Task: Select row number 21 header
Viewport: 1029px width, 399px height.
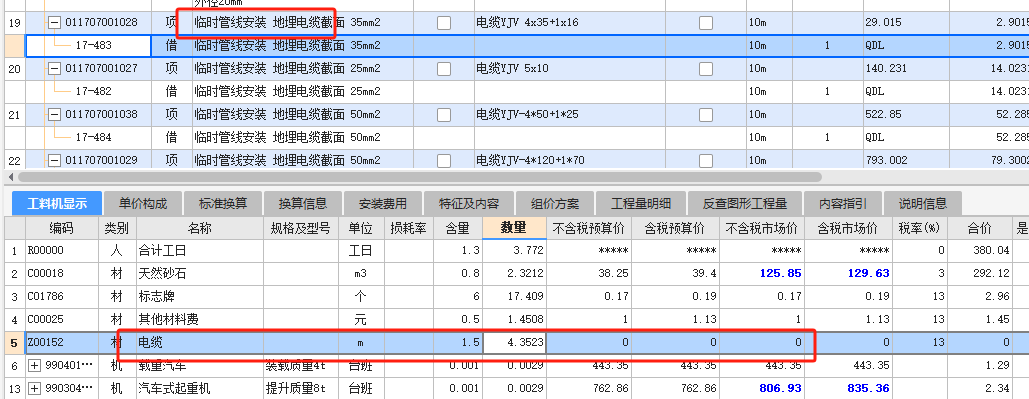Action: pyautogui.click(x=14, y=115)
